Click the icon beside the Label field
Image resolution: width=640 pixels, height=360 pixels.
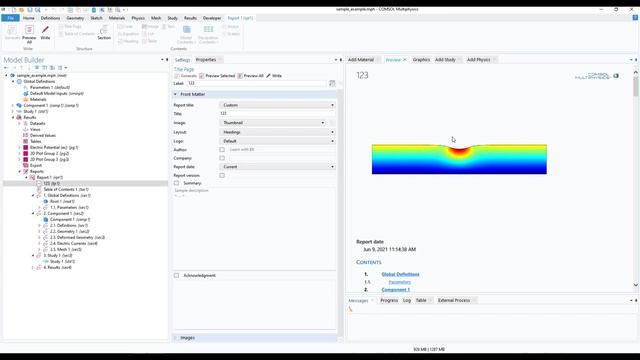[x=332, y=83]
